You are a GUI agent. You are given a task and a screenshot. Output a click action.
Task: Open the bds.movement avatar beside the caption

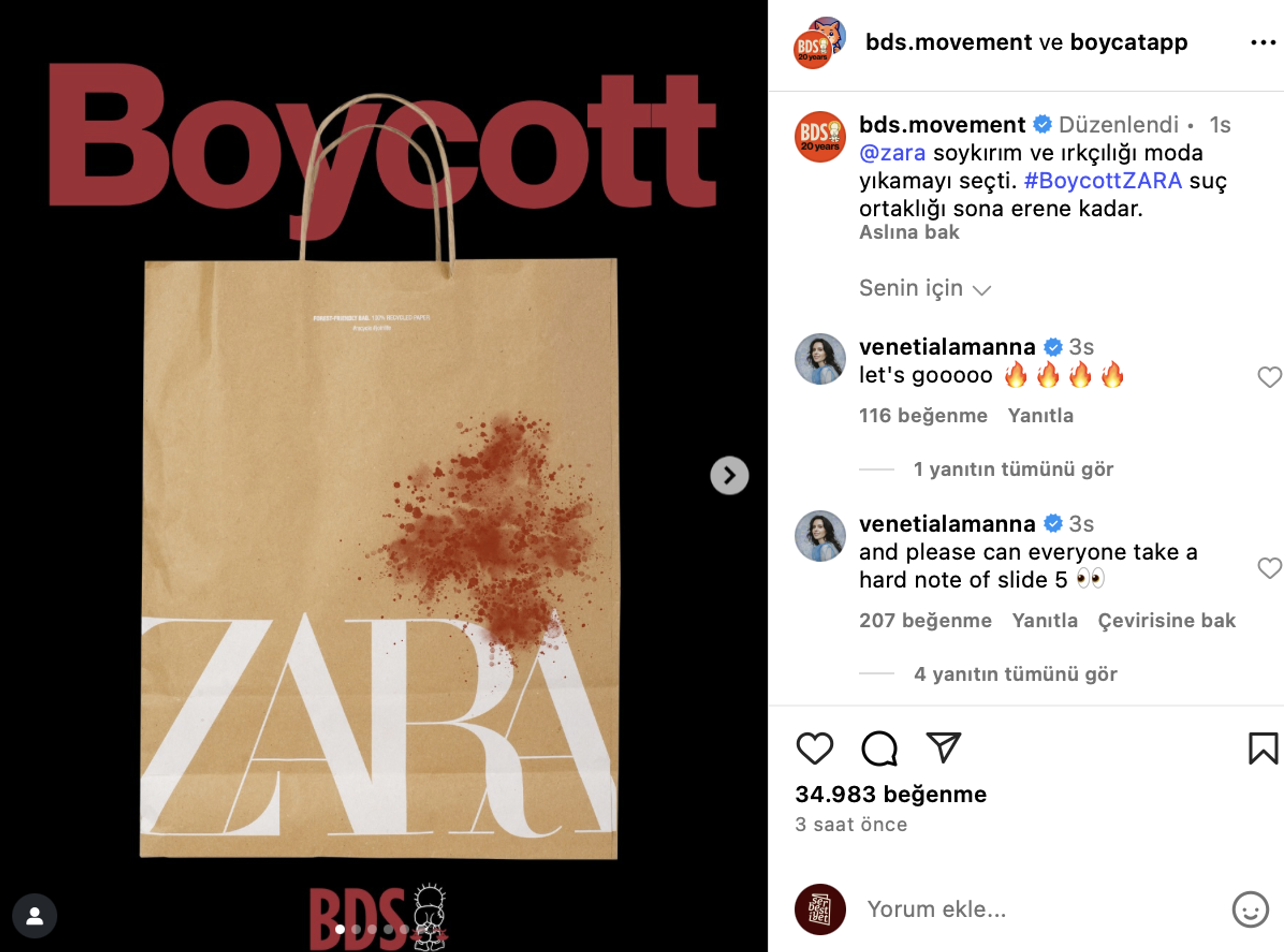tap(820, 137)
